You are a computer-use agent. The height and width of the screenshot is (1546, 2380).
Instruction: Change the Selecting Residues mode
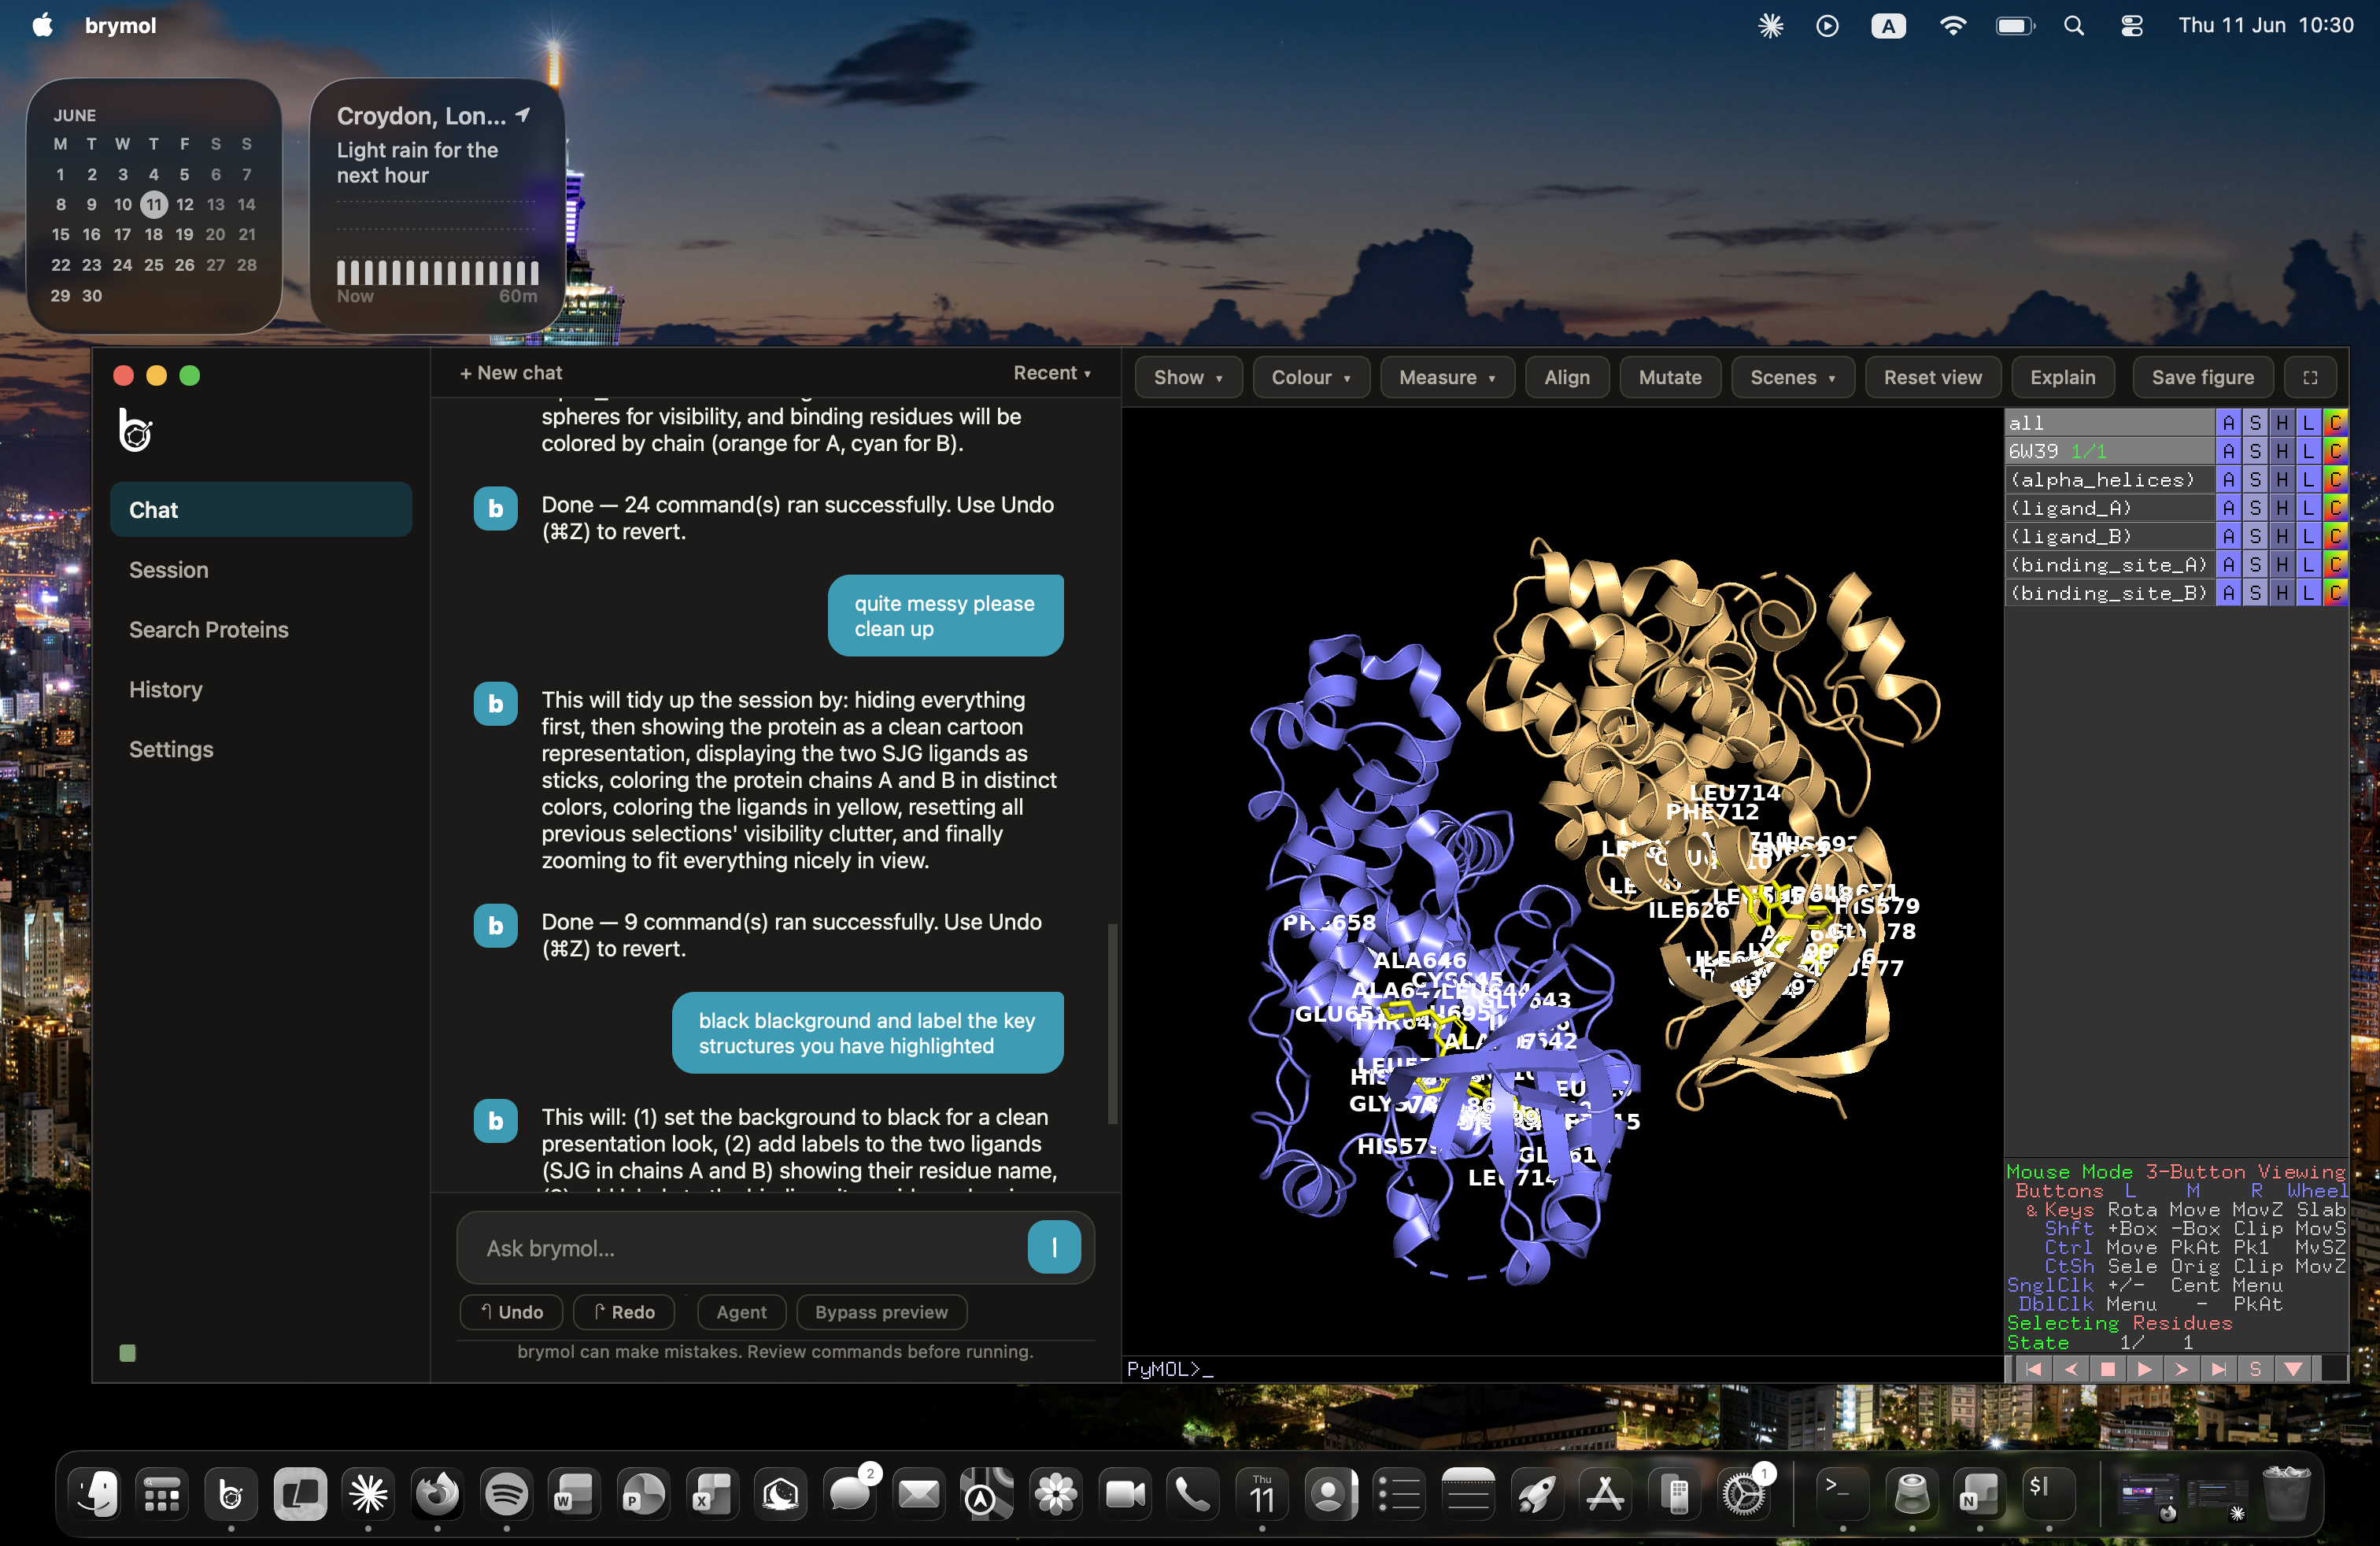tap(2119, 1323)
